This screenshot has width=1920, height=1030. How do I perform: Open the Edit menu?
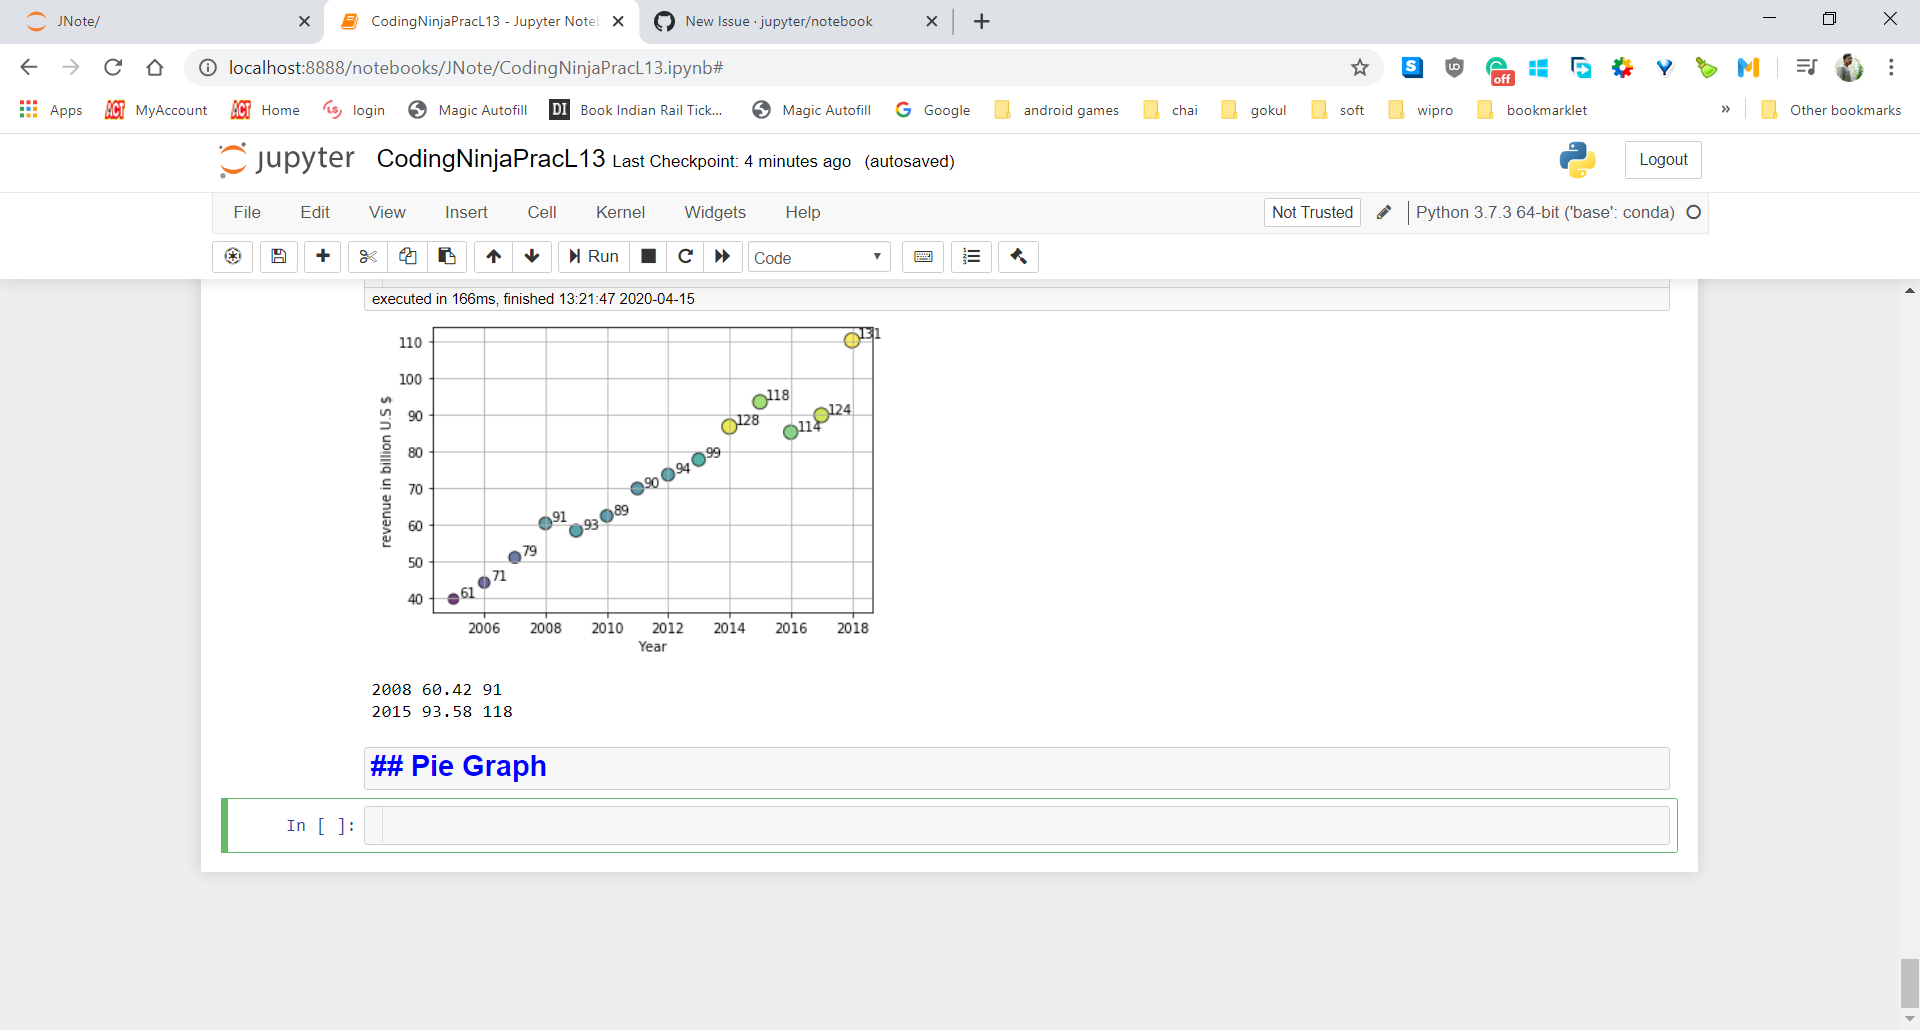click(x=315, y=212)
